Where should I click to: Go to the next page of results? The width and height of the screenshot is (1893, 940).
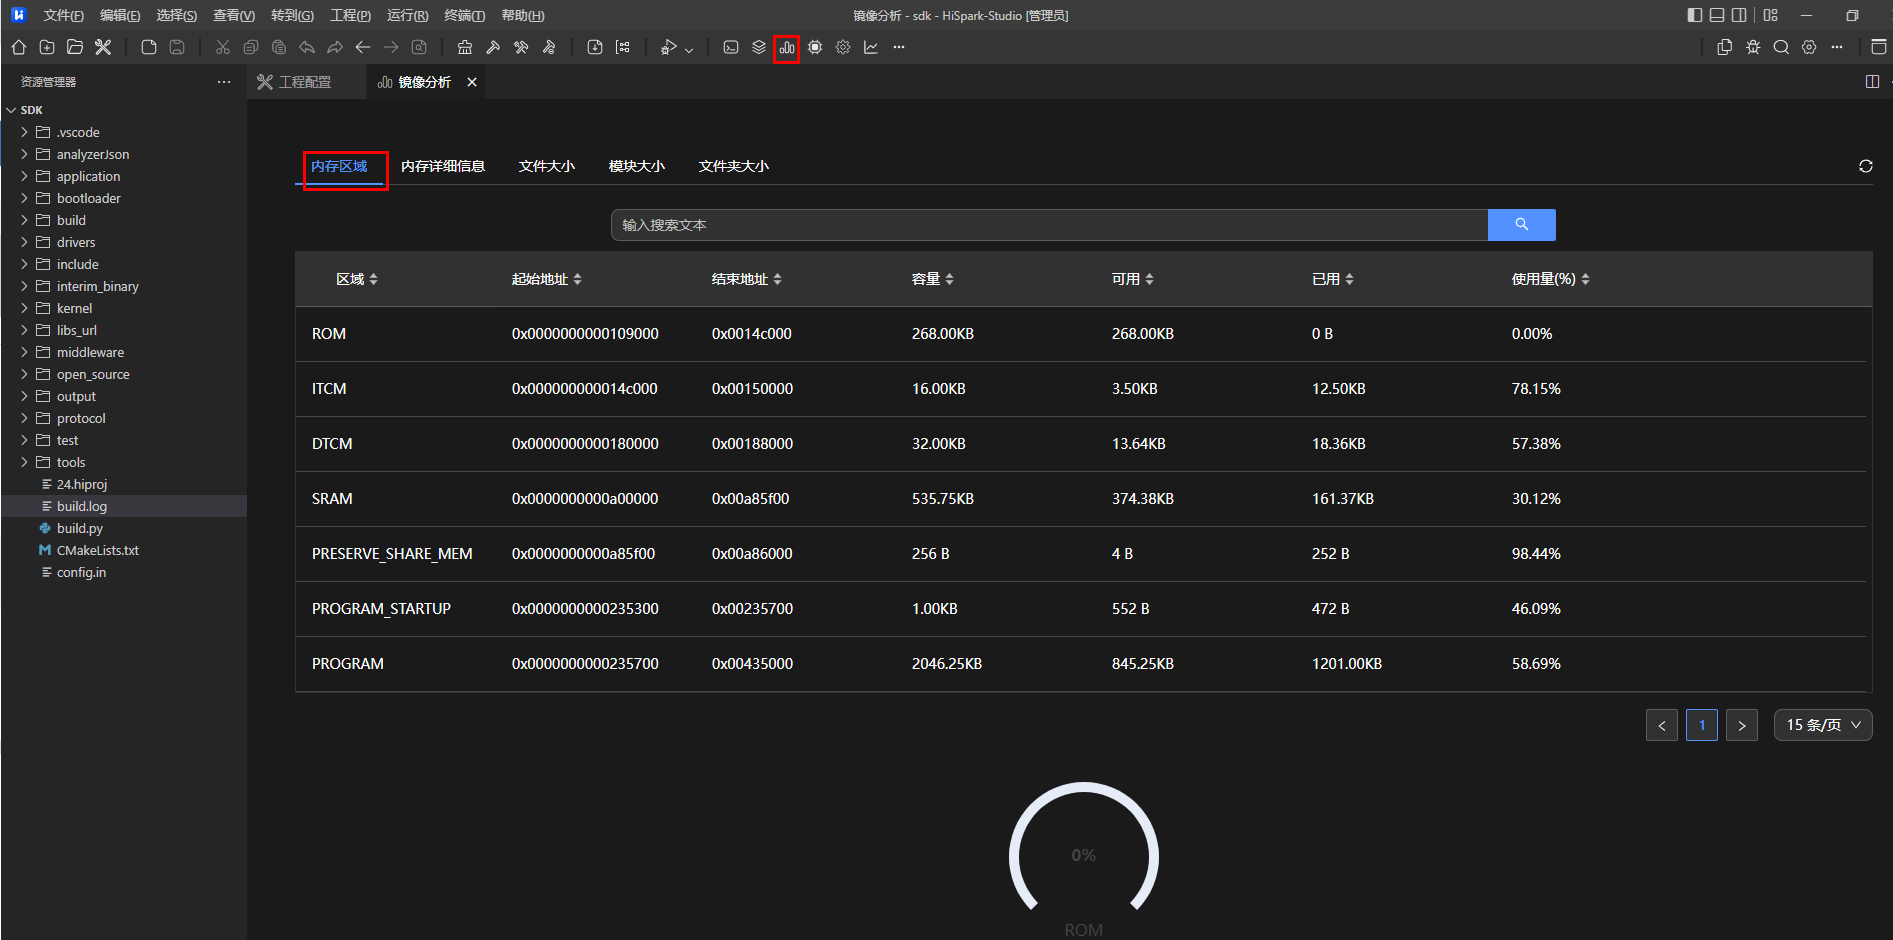[x=1742, y=725]
